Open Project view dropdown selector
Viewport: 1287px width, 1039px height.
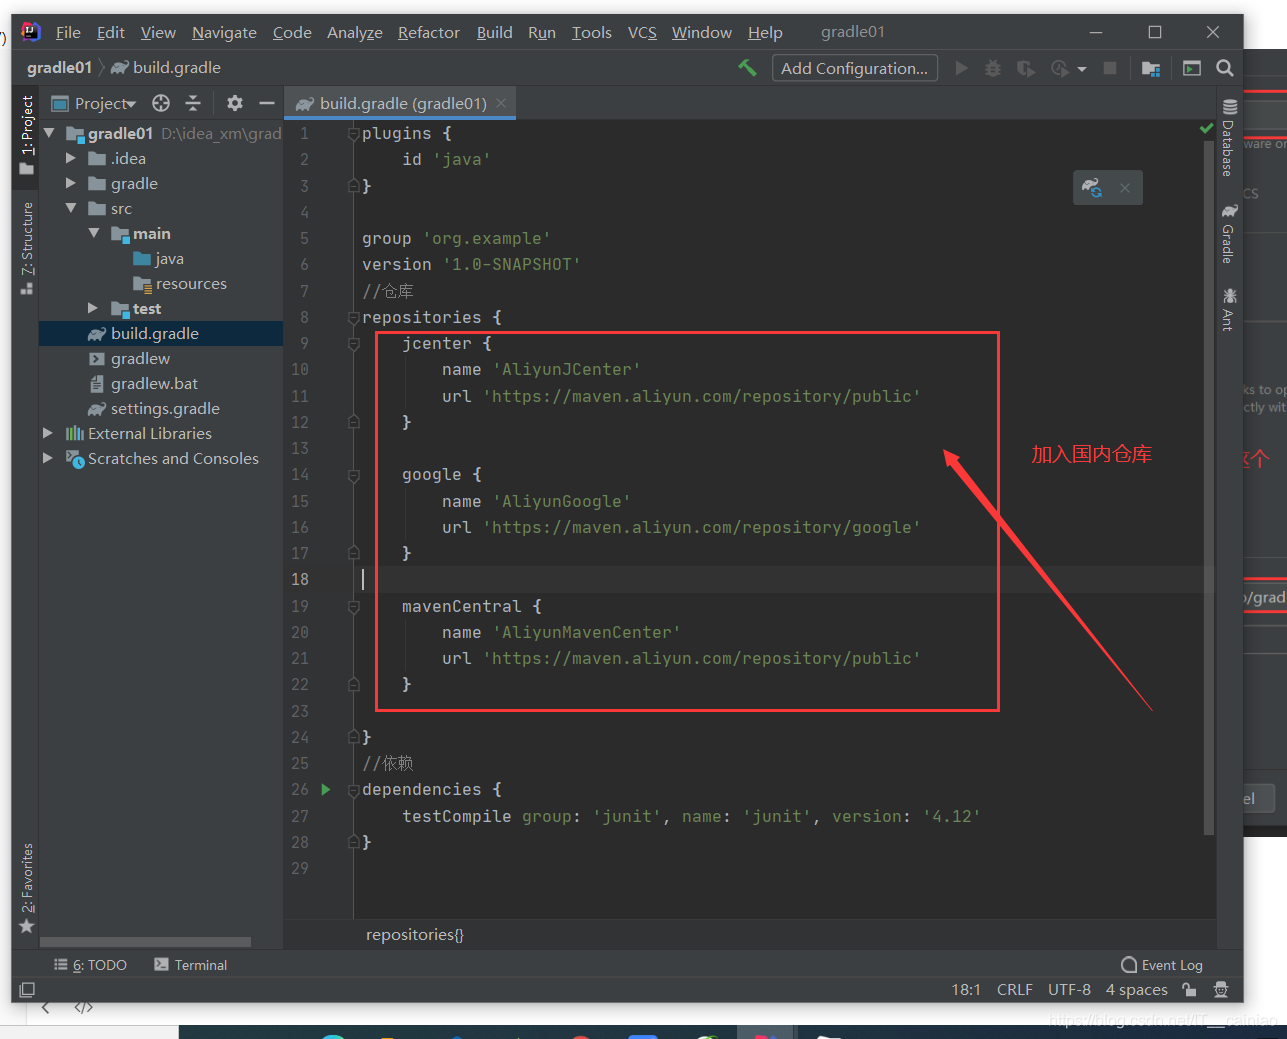click(x=94, y=103)
